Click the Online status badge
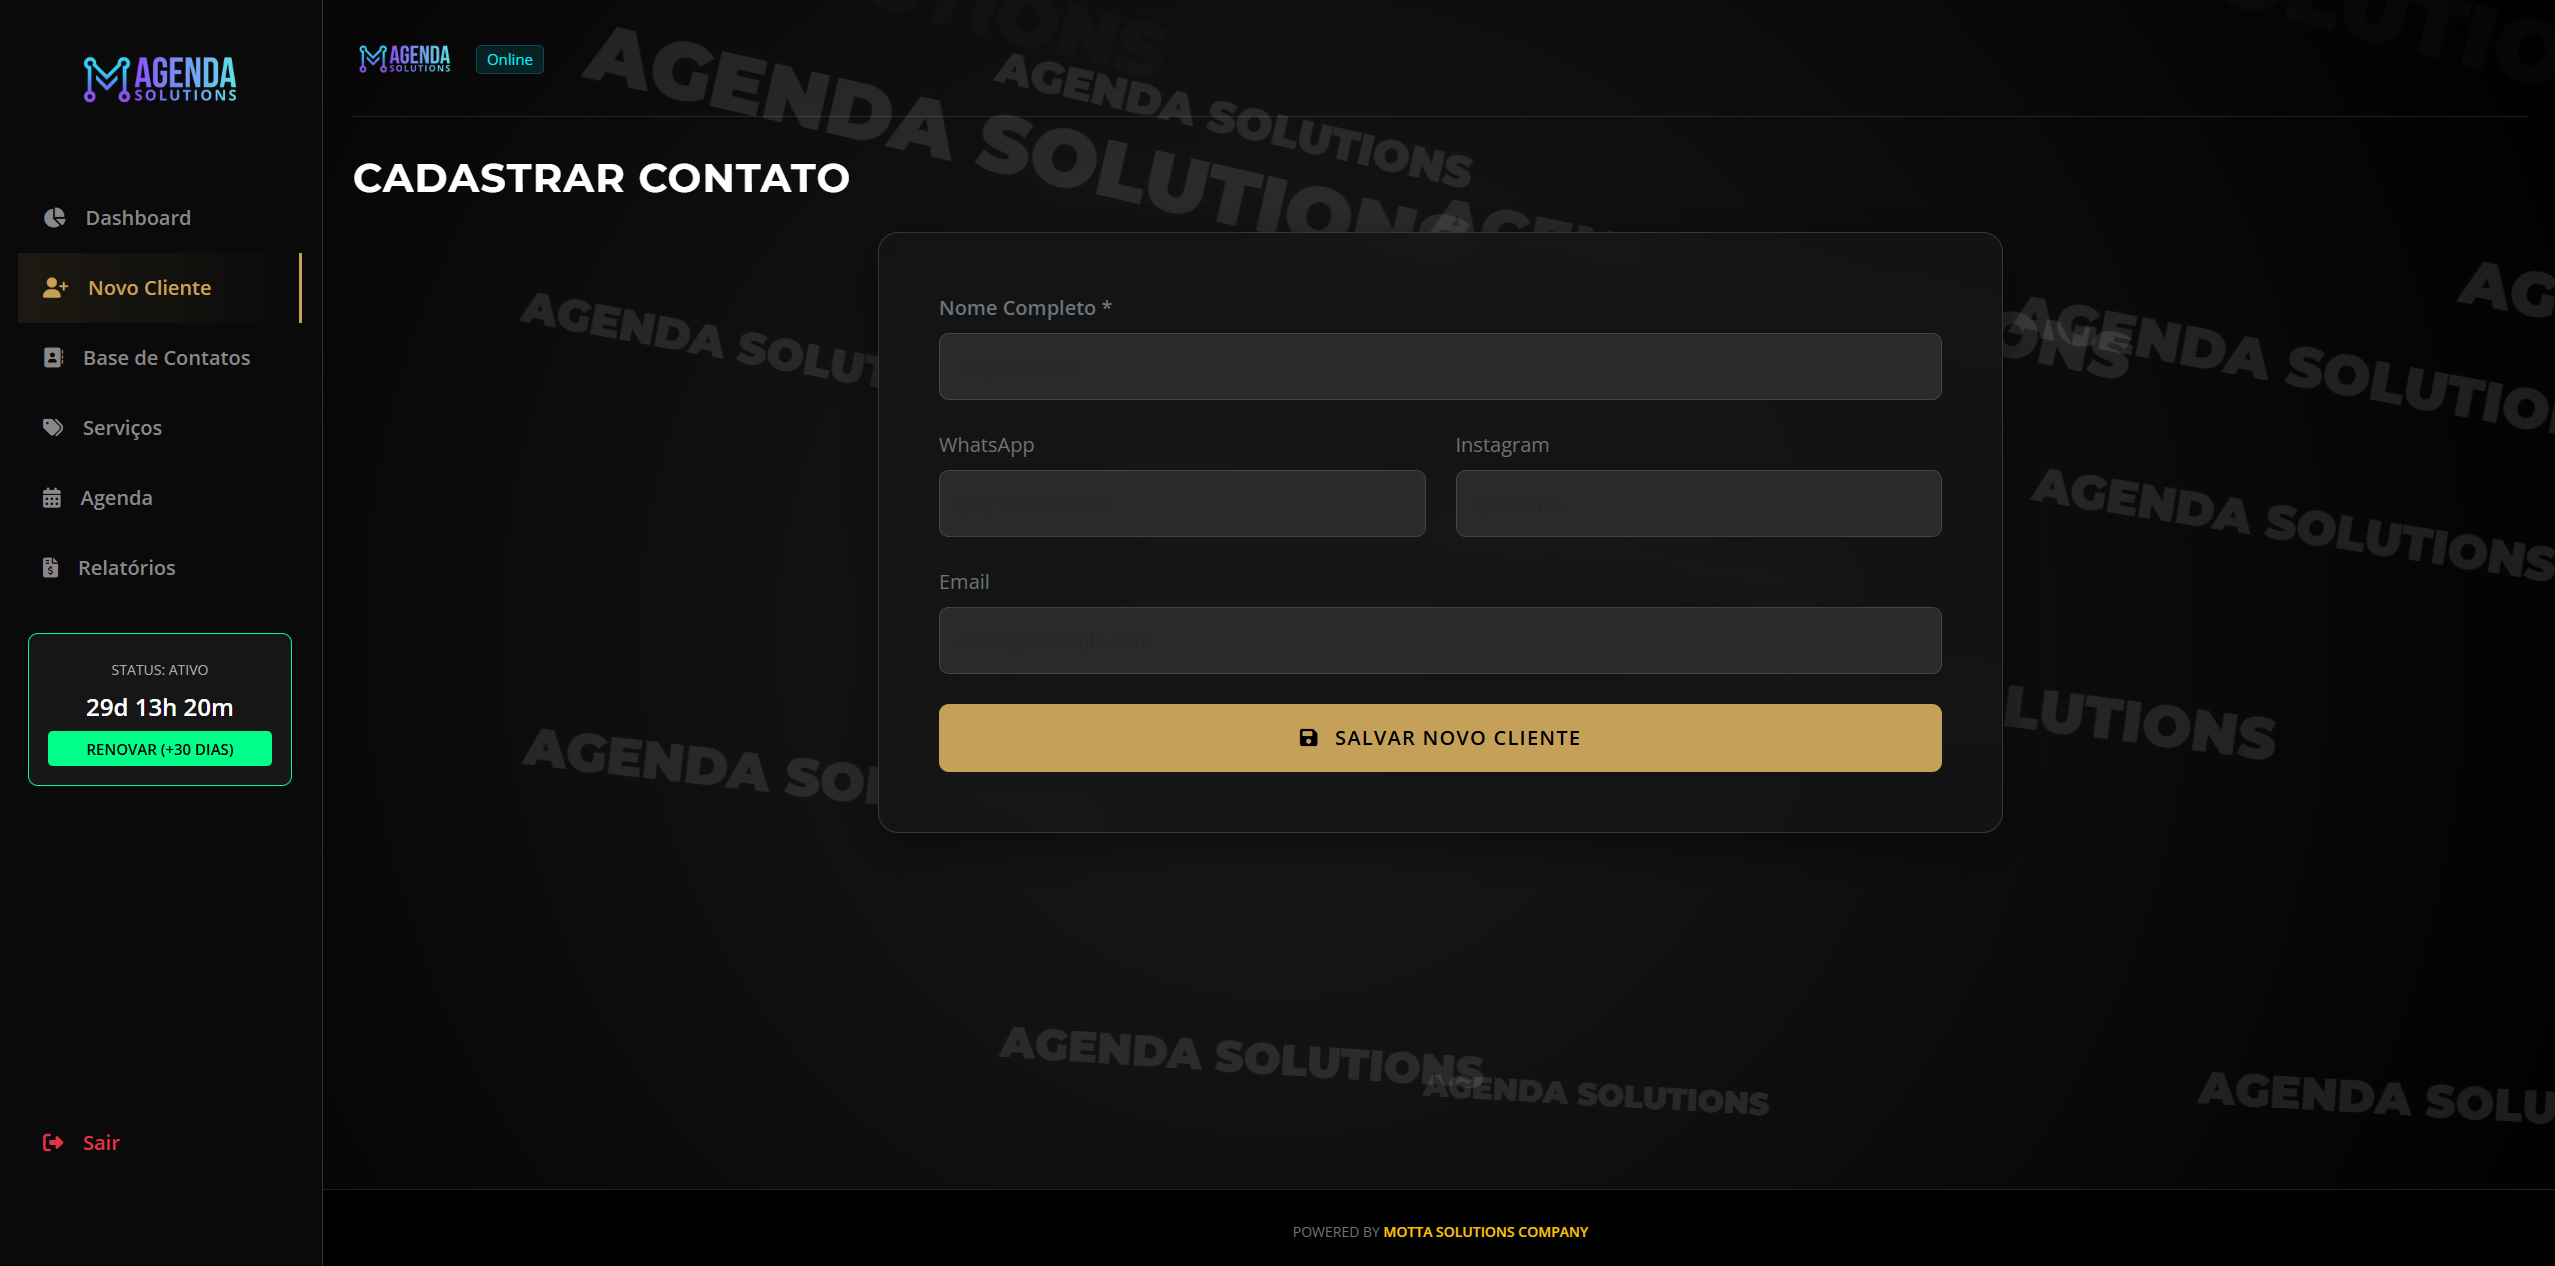Image resolution: width=2555 pixels, height=1266 pixels. coord(509,60)
